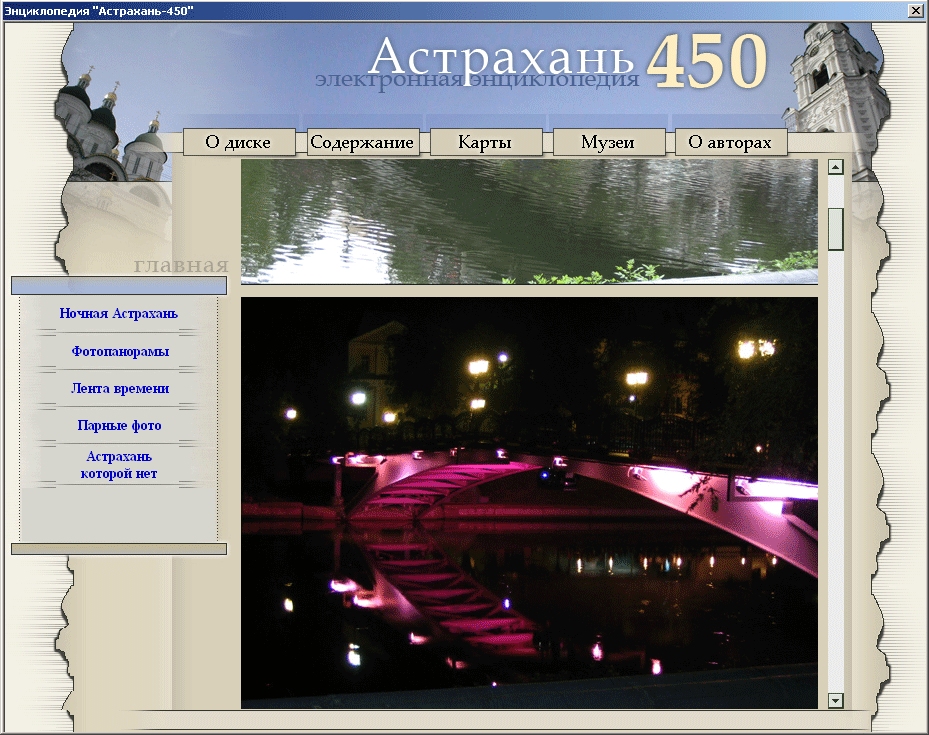
Task: Open the «О авторах» tab
Action: [731, 142]
